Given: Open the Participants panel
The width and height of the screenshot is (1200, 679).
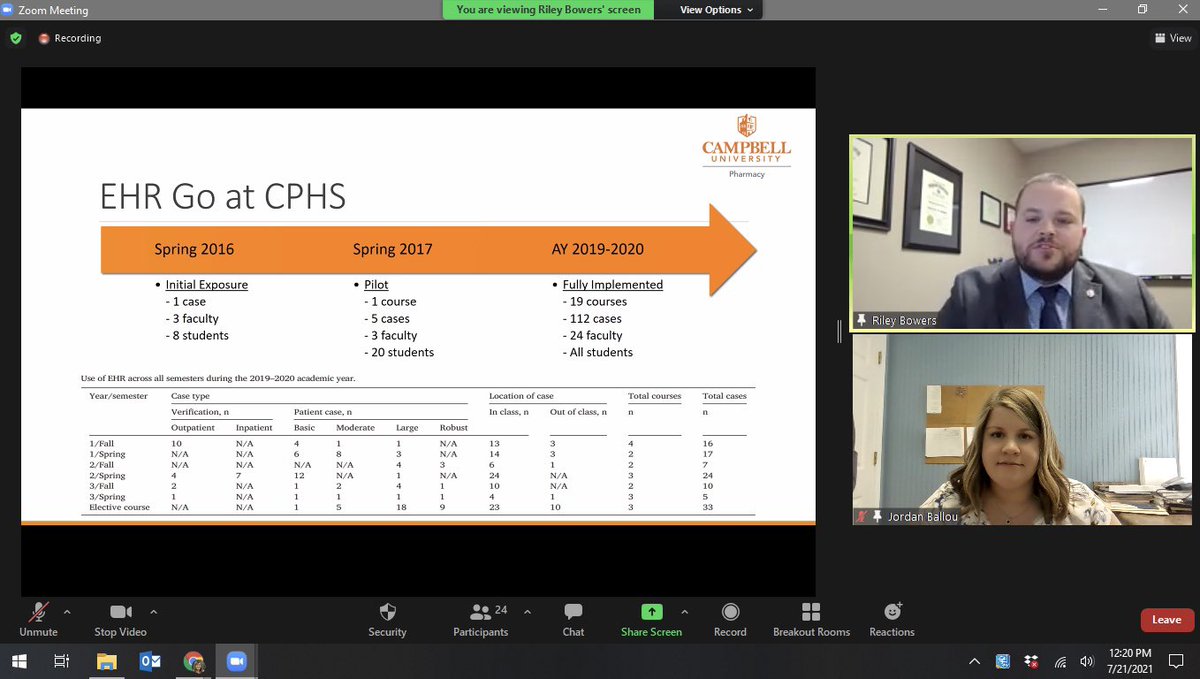Looking at the screenshot, I should click(x=481, y=620).
